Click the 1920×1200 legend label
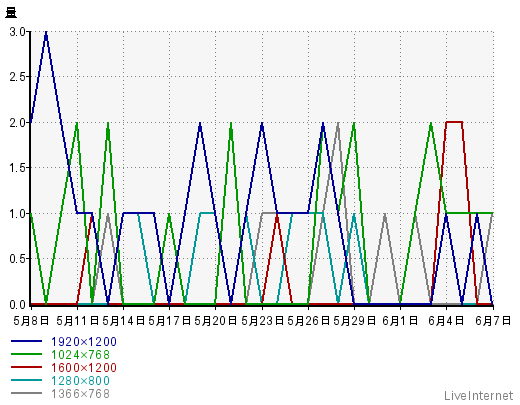520x405 pixels. pos(84,342)
